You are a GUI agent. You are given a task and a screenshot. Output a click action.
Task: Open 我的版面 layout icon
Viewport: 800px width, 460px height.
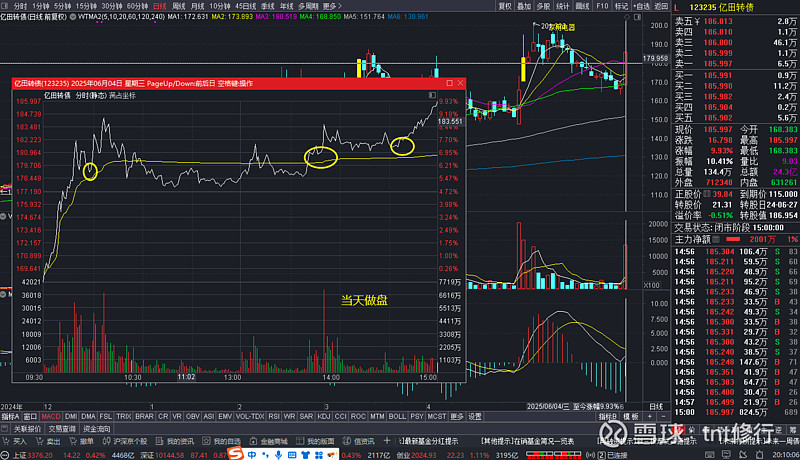[299, 441]
